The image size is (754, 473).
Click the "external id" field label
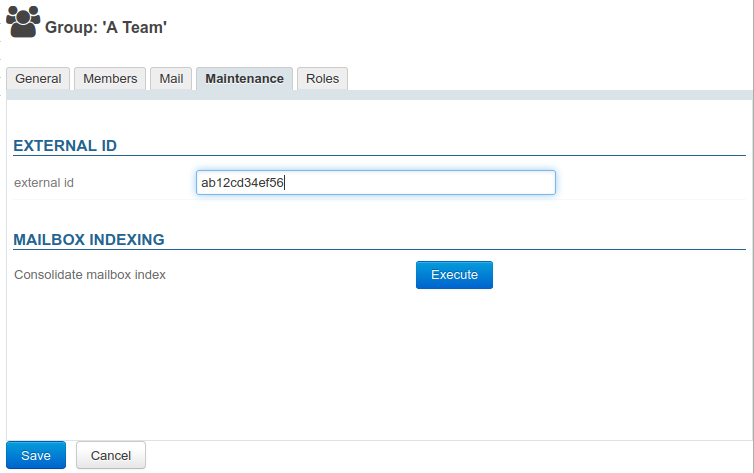44,183
